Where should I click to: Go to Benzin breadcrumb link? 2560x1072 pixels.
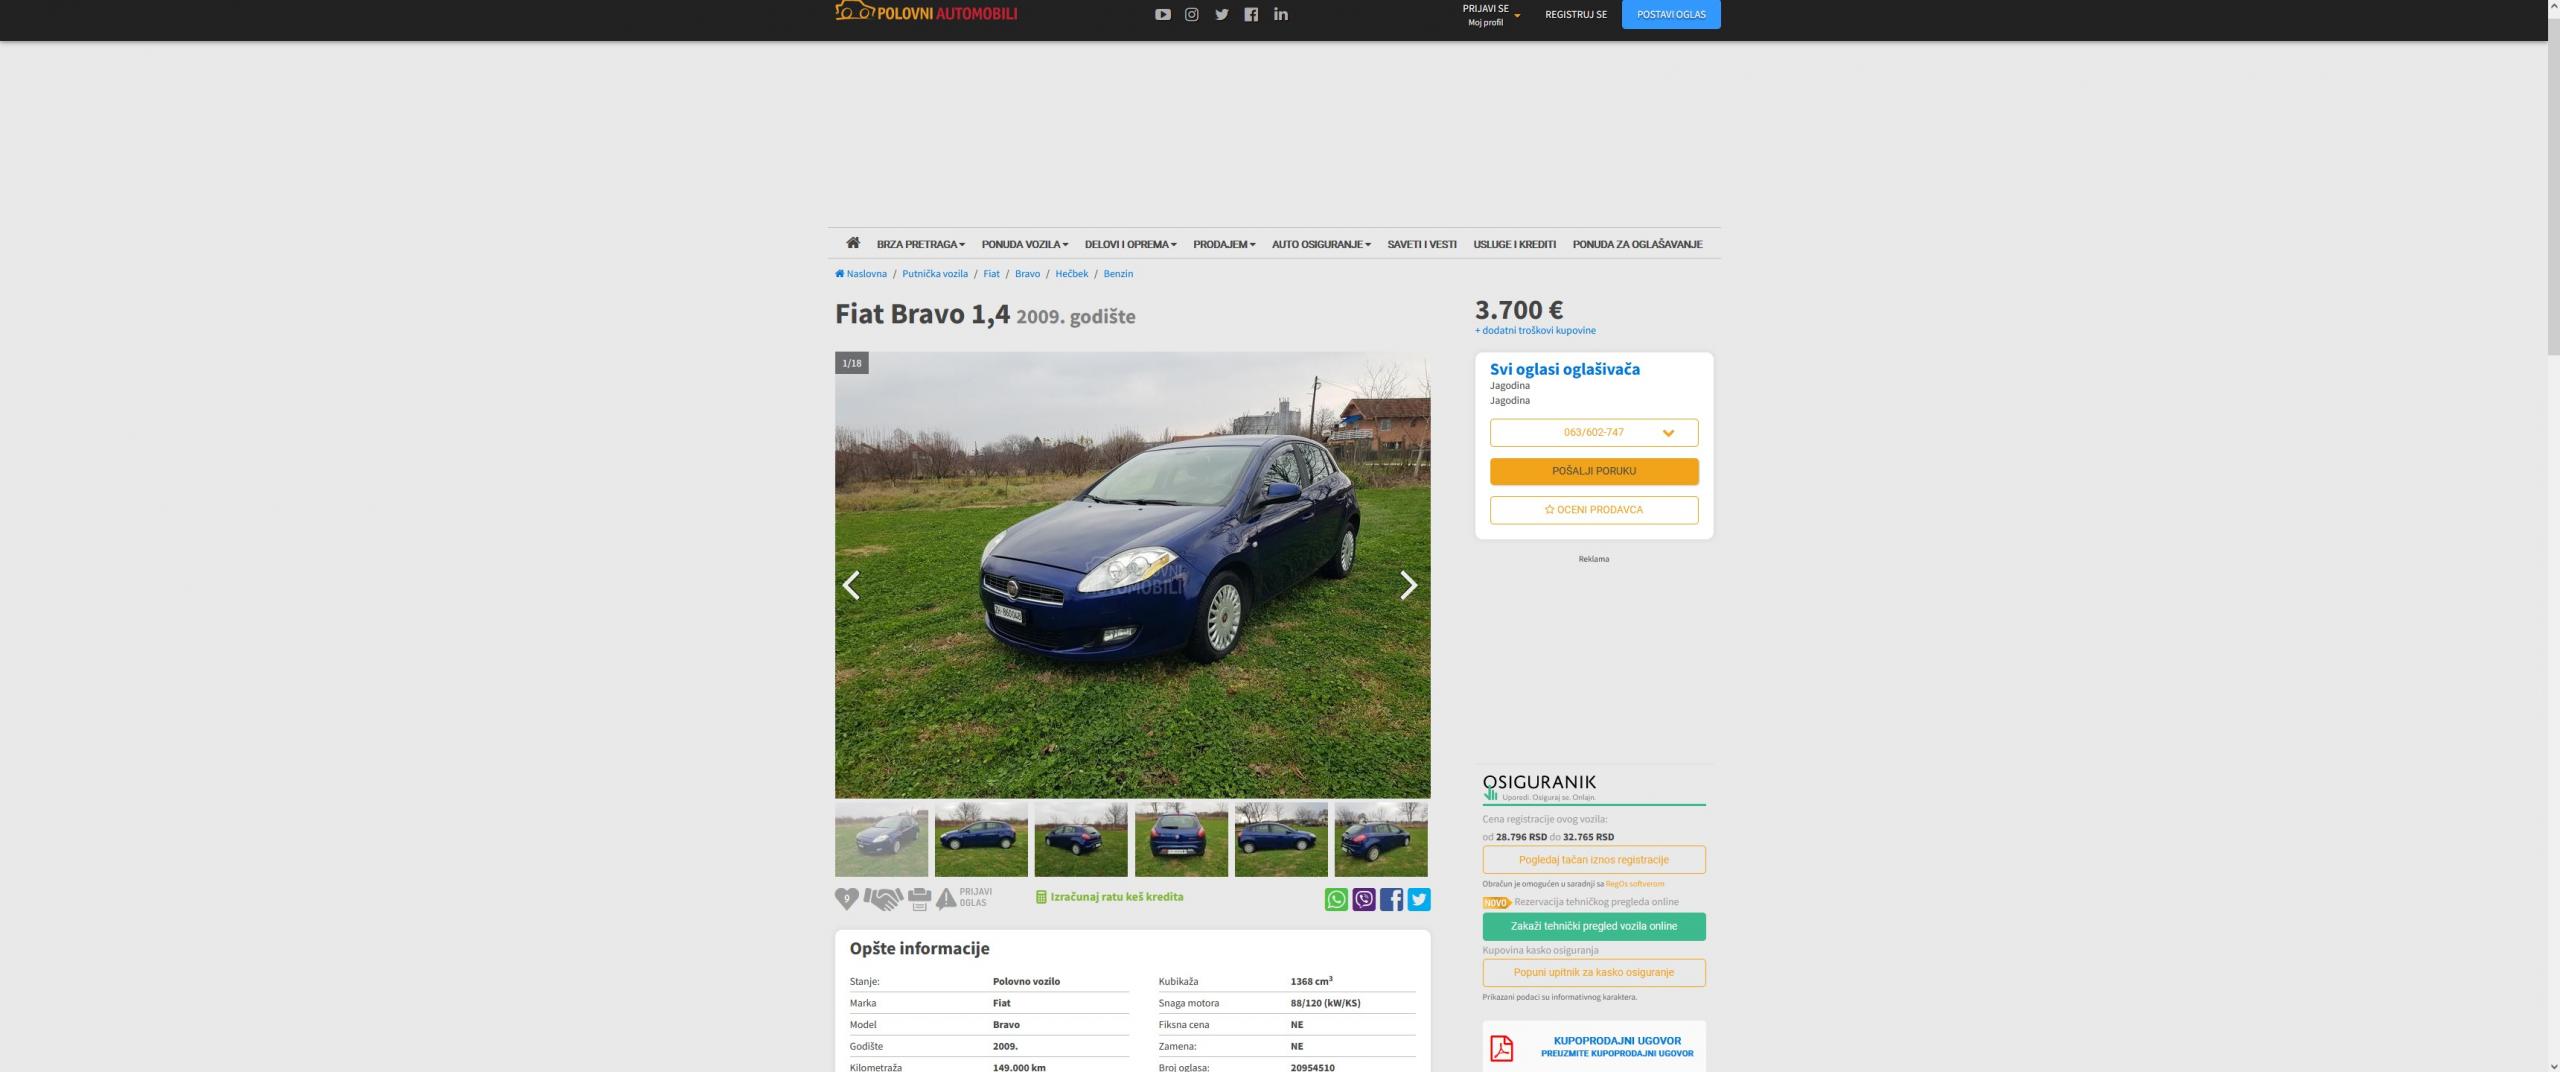pos(1118,274)
